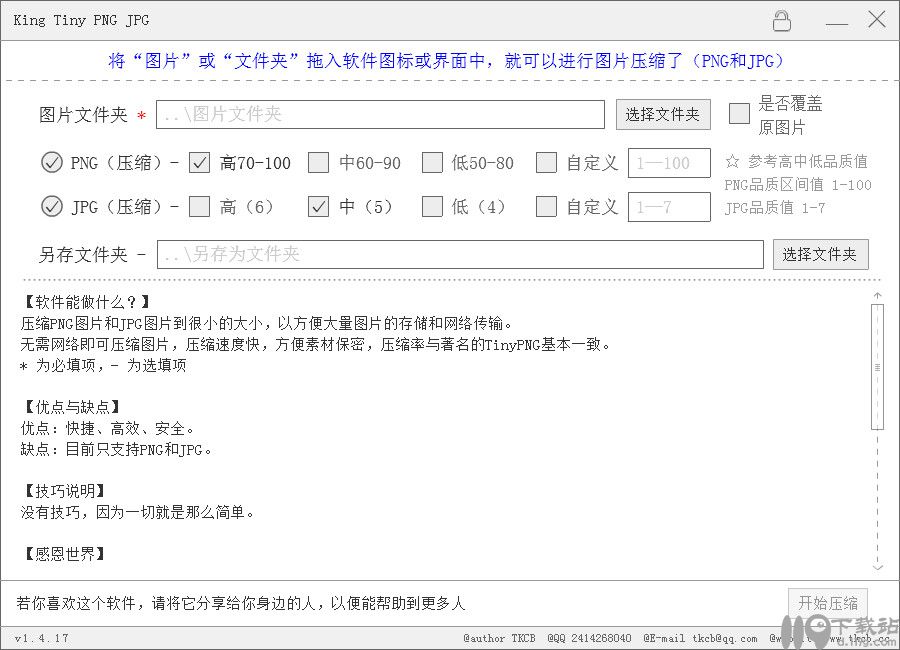
Task: Focus the 图片文件夹 path input field
Action: click(x=380, y=114)
